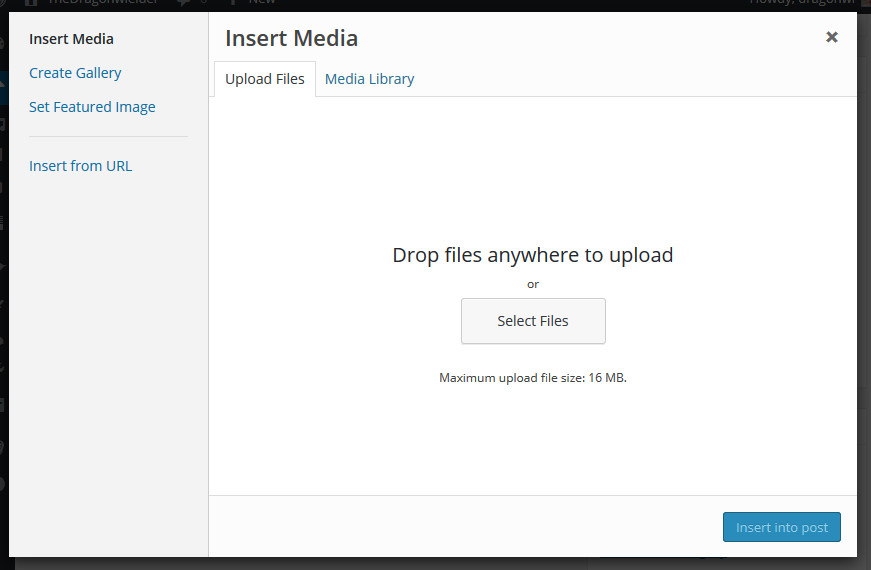Click the 'Drop files anywhere to upload' text
This screenshot has height=570, width=871.
[532, 255]
